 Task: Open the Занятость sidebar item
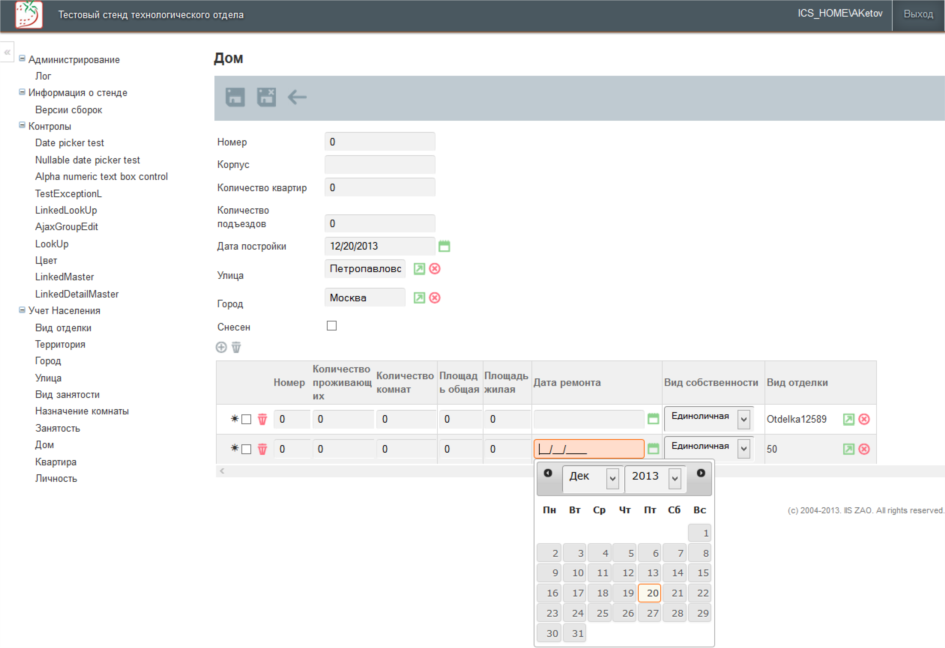57,428
